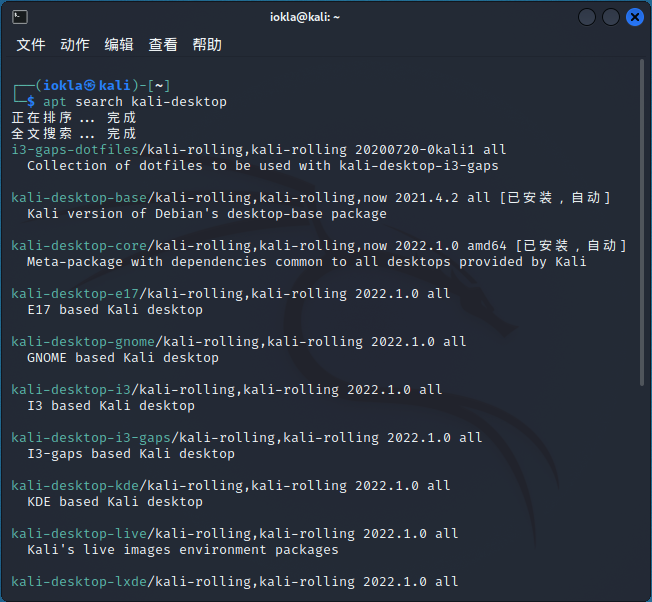
Task: Click the prompt (iokla㉿kali)-[~]
Action: (x=103, y=86)
